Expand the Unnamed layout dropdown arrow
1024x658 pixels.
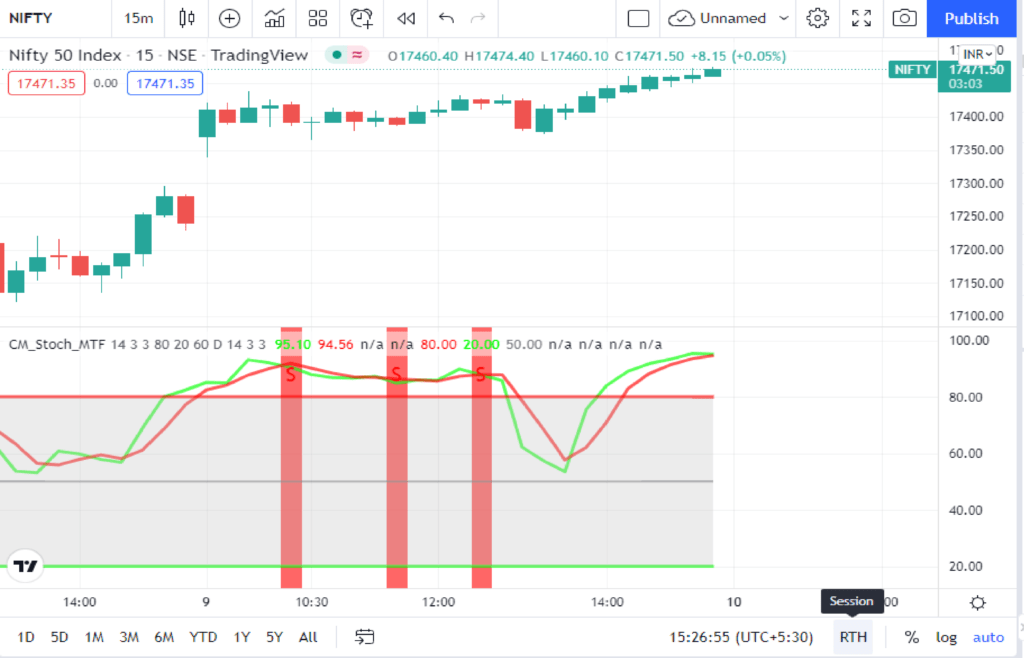tap(784, 18)
